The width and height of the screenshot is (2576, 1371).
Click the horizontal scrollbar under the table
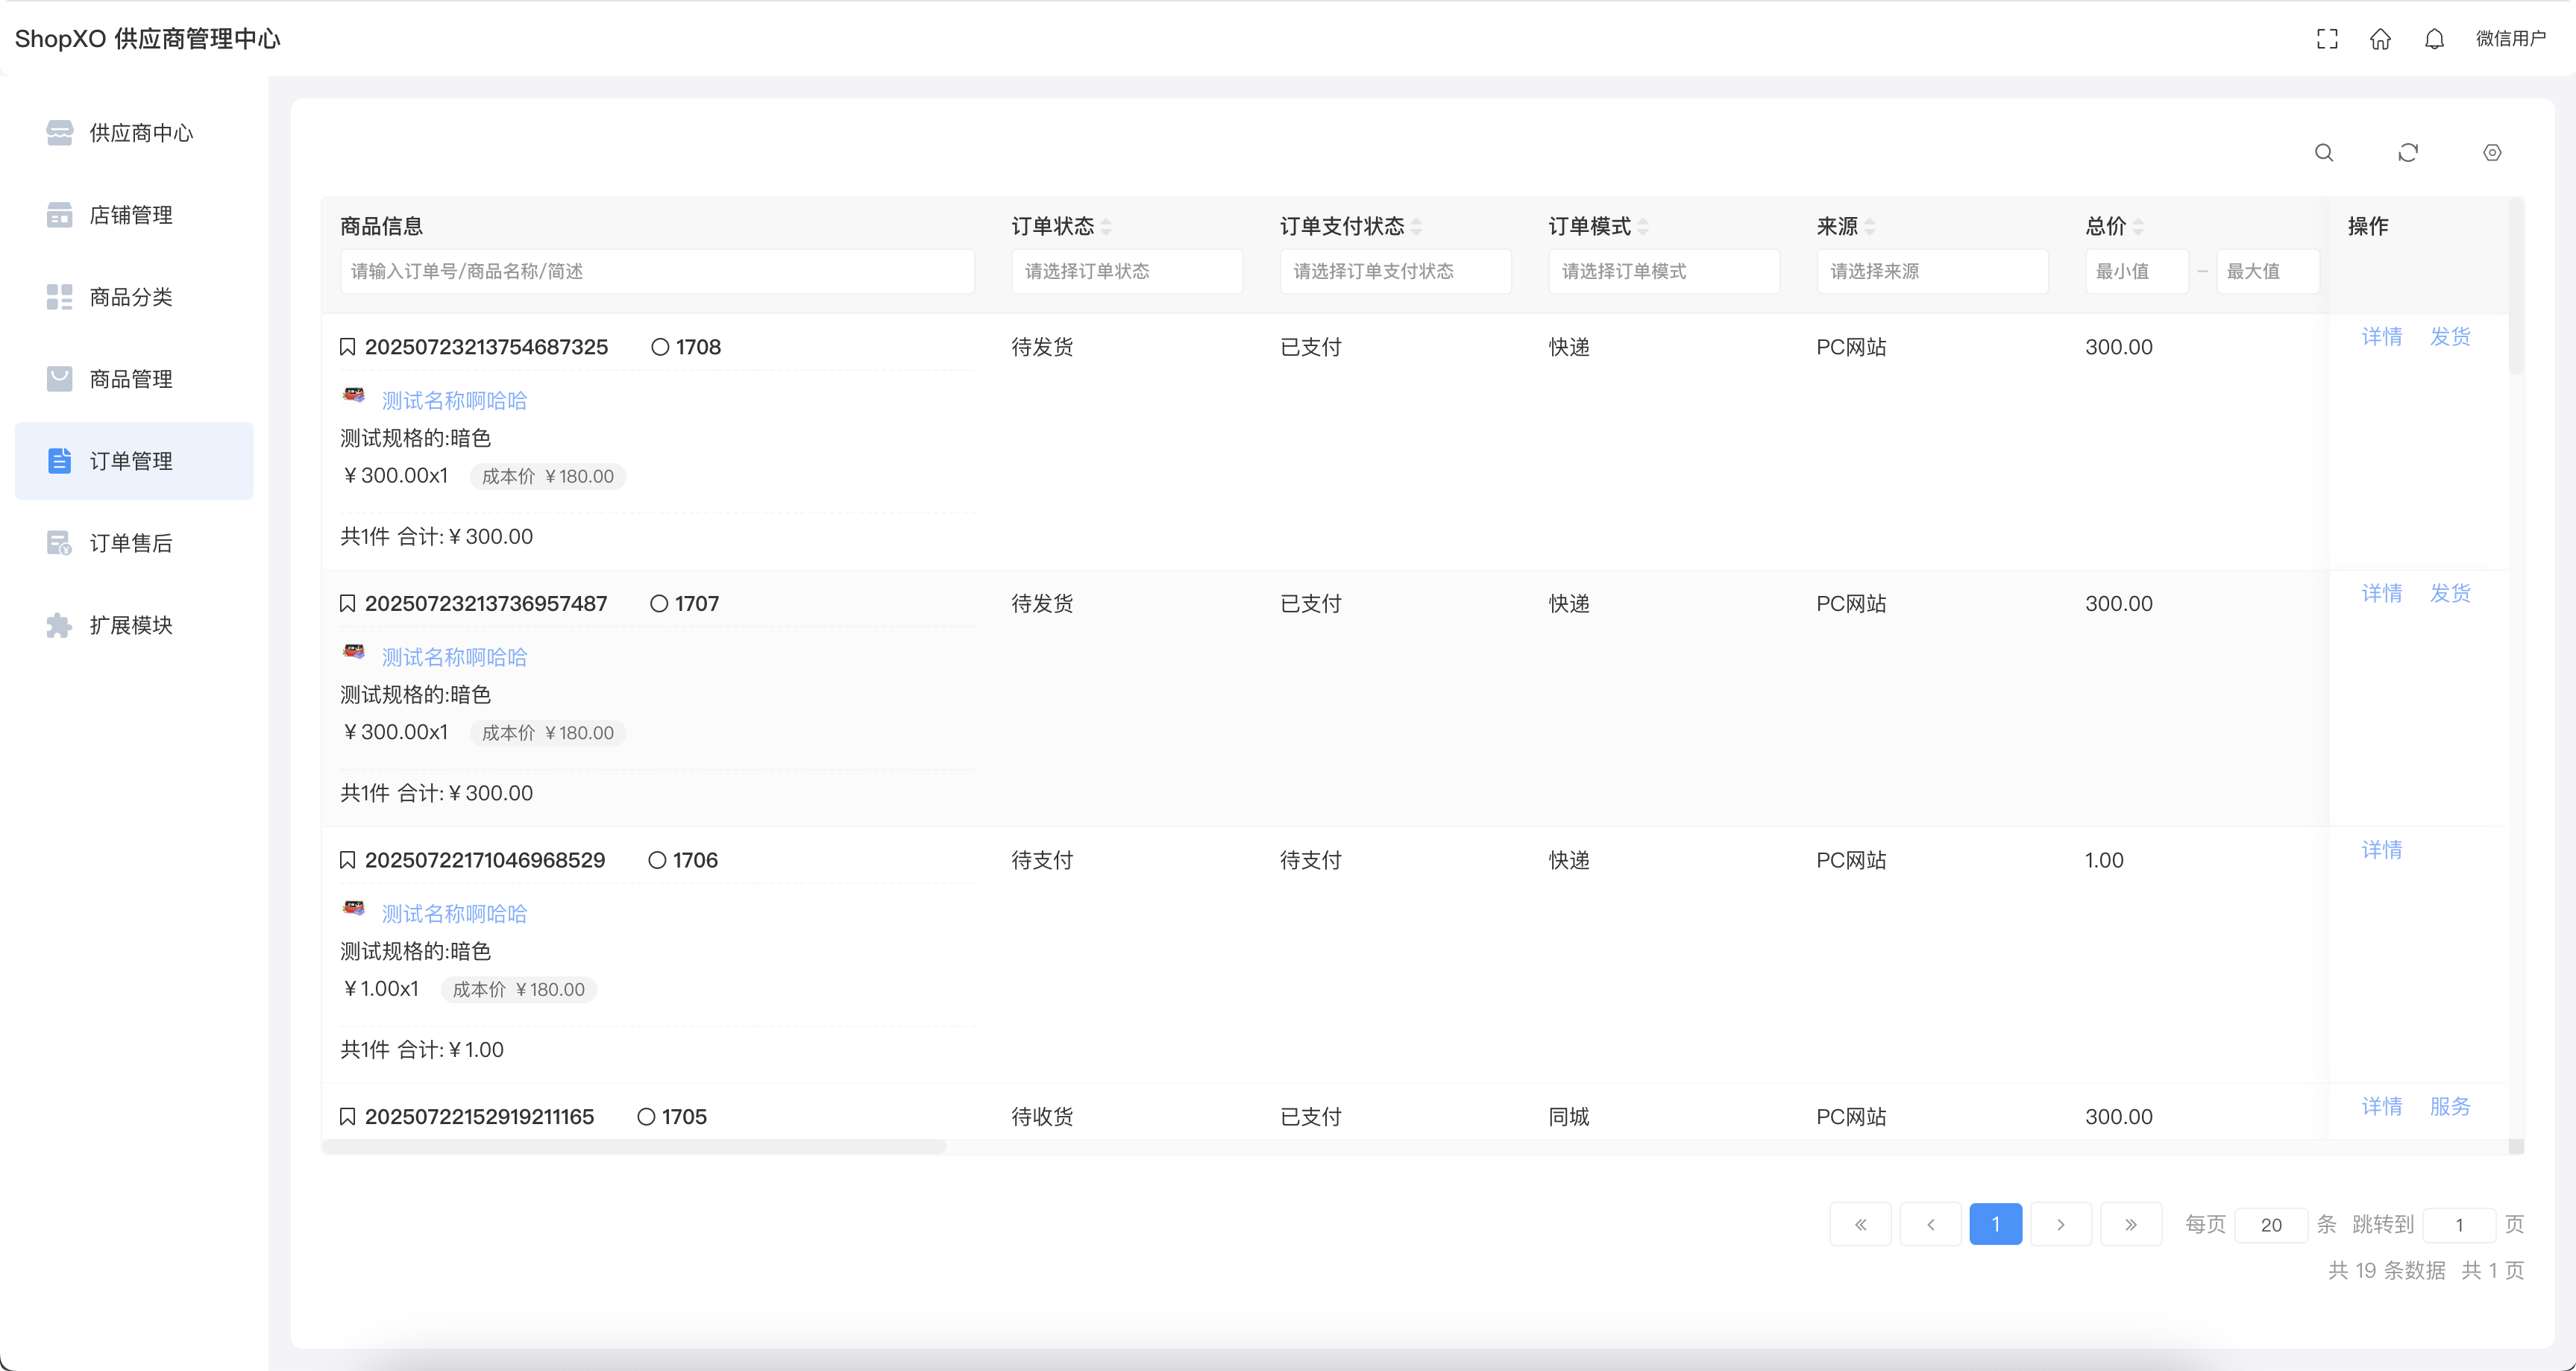(x=634, y=1147)
